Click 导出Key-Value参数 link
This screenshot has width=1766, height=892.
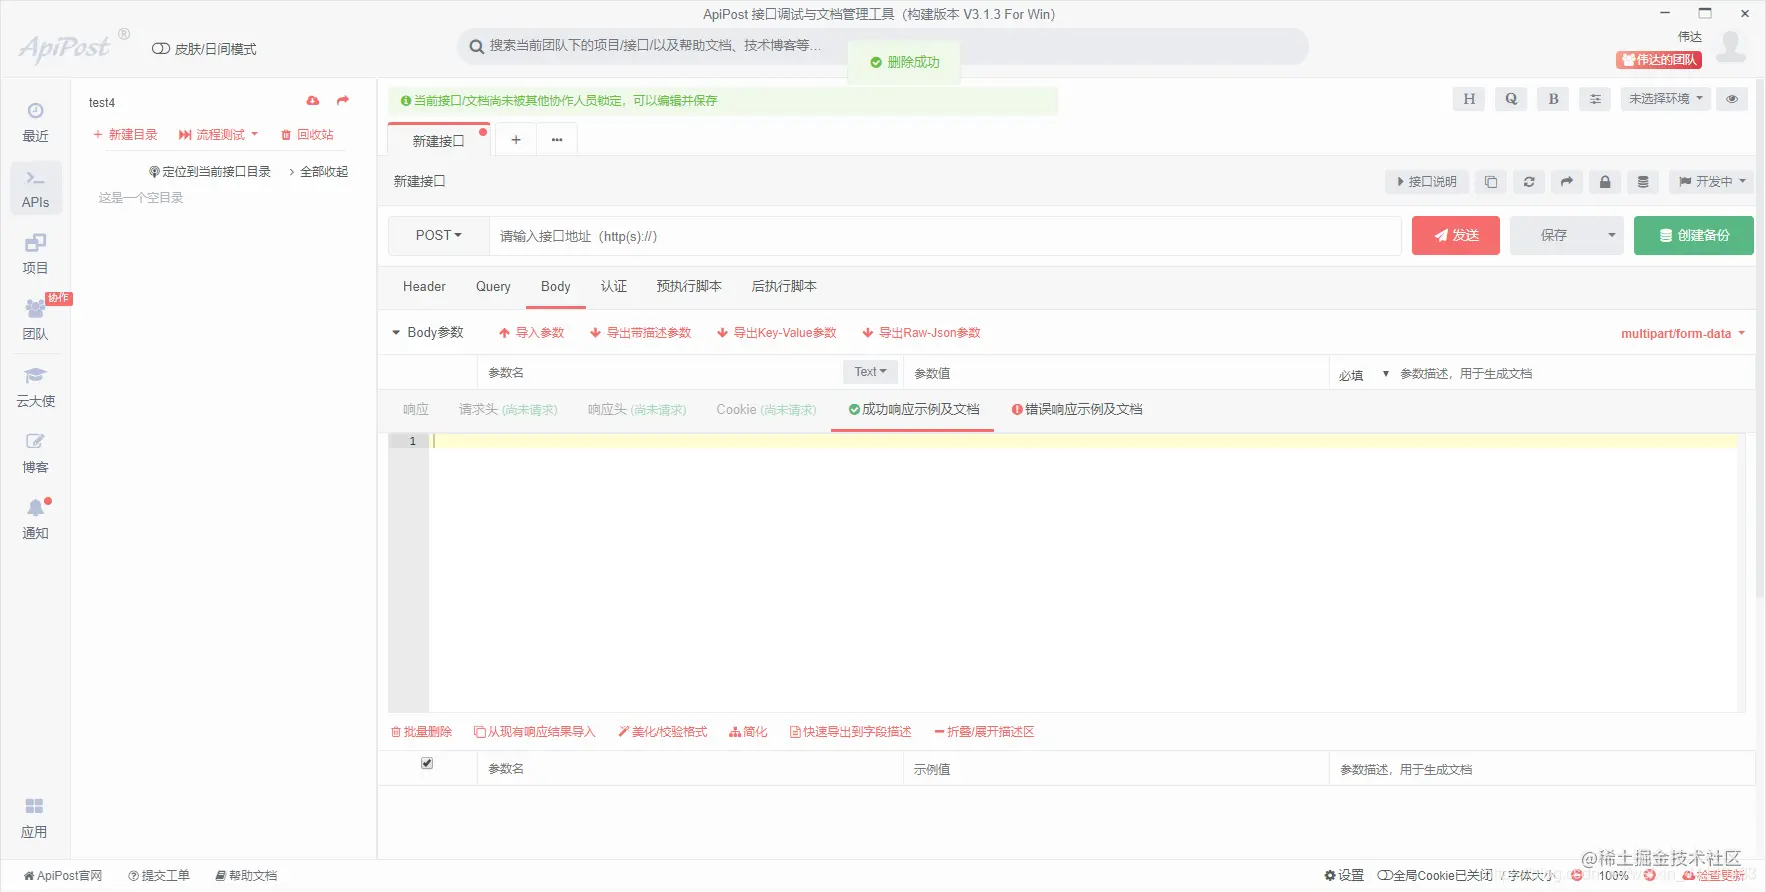(x=777, y=333)
